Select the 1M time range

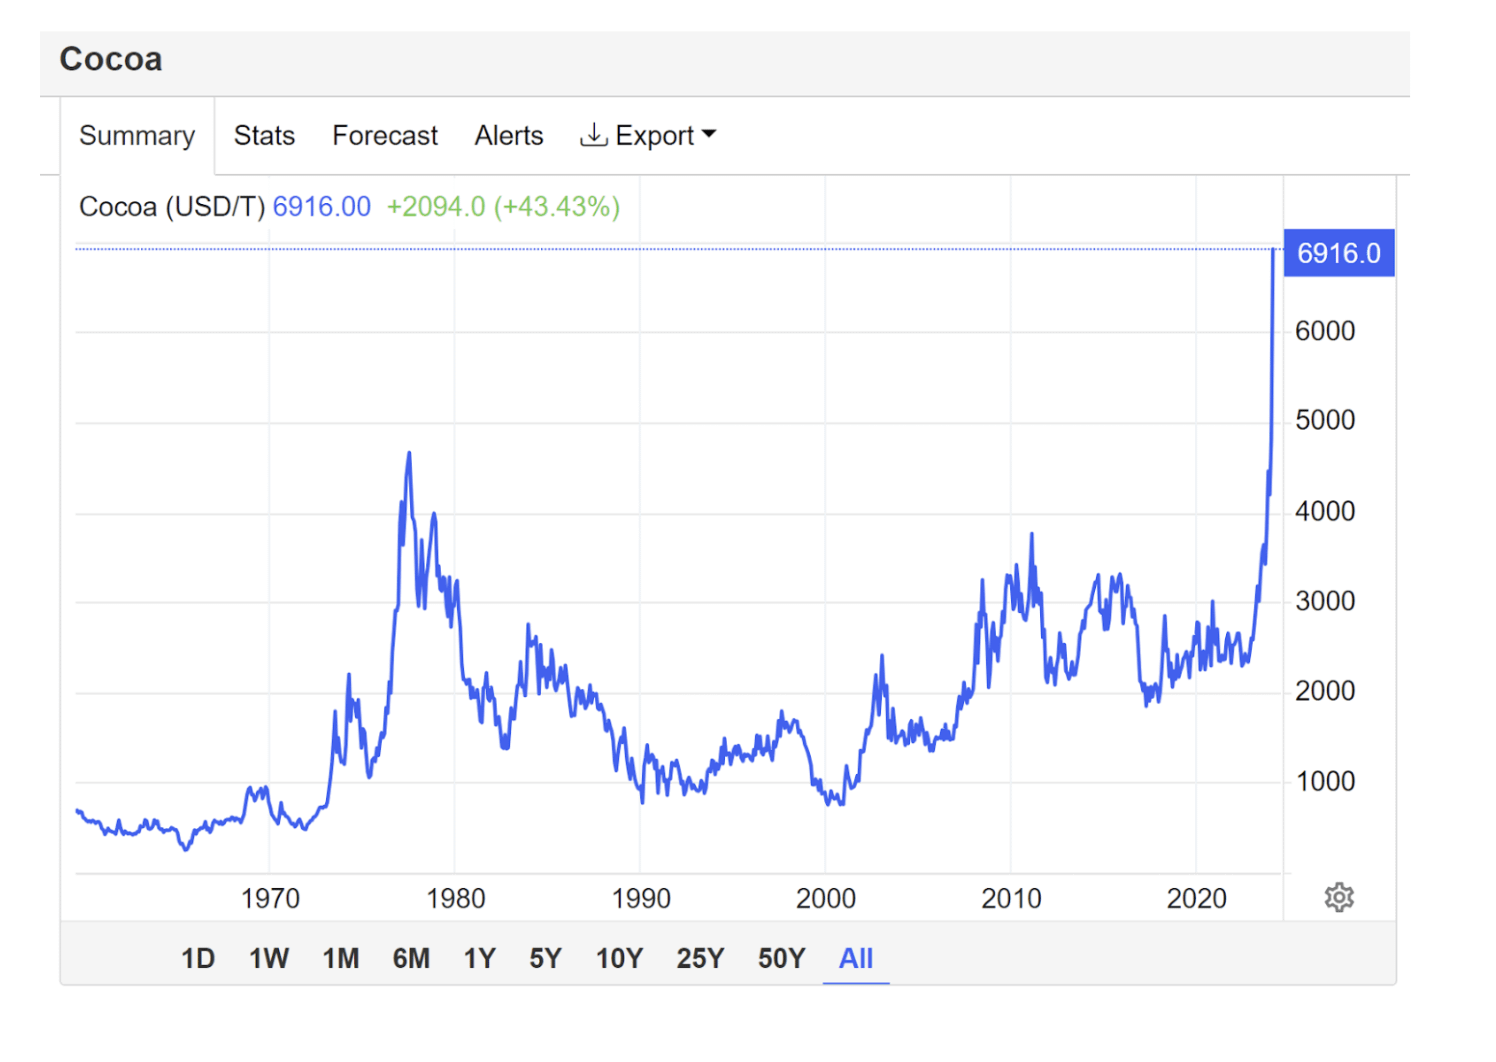(341, 959)
